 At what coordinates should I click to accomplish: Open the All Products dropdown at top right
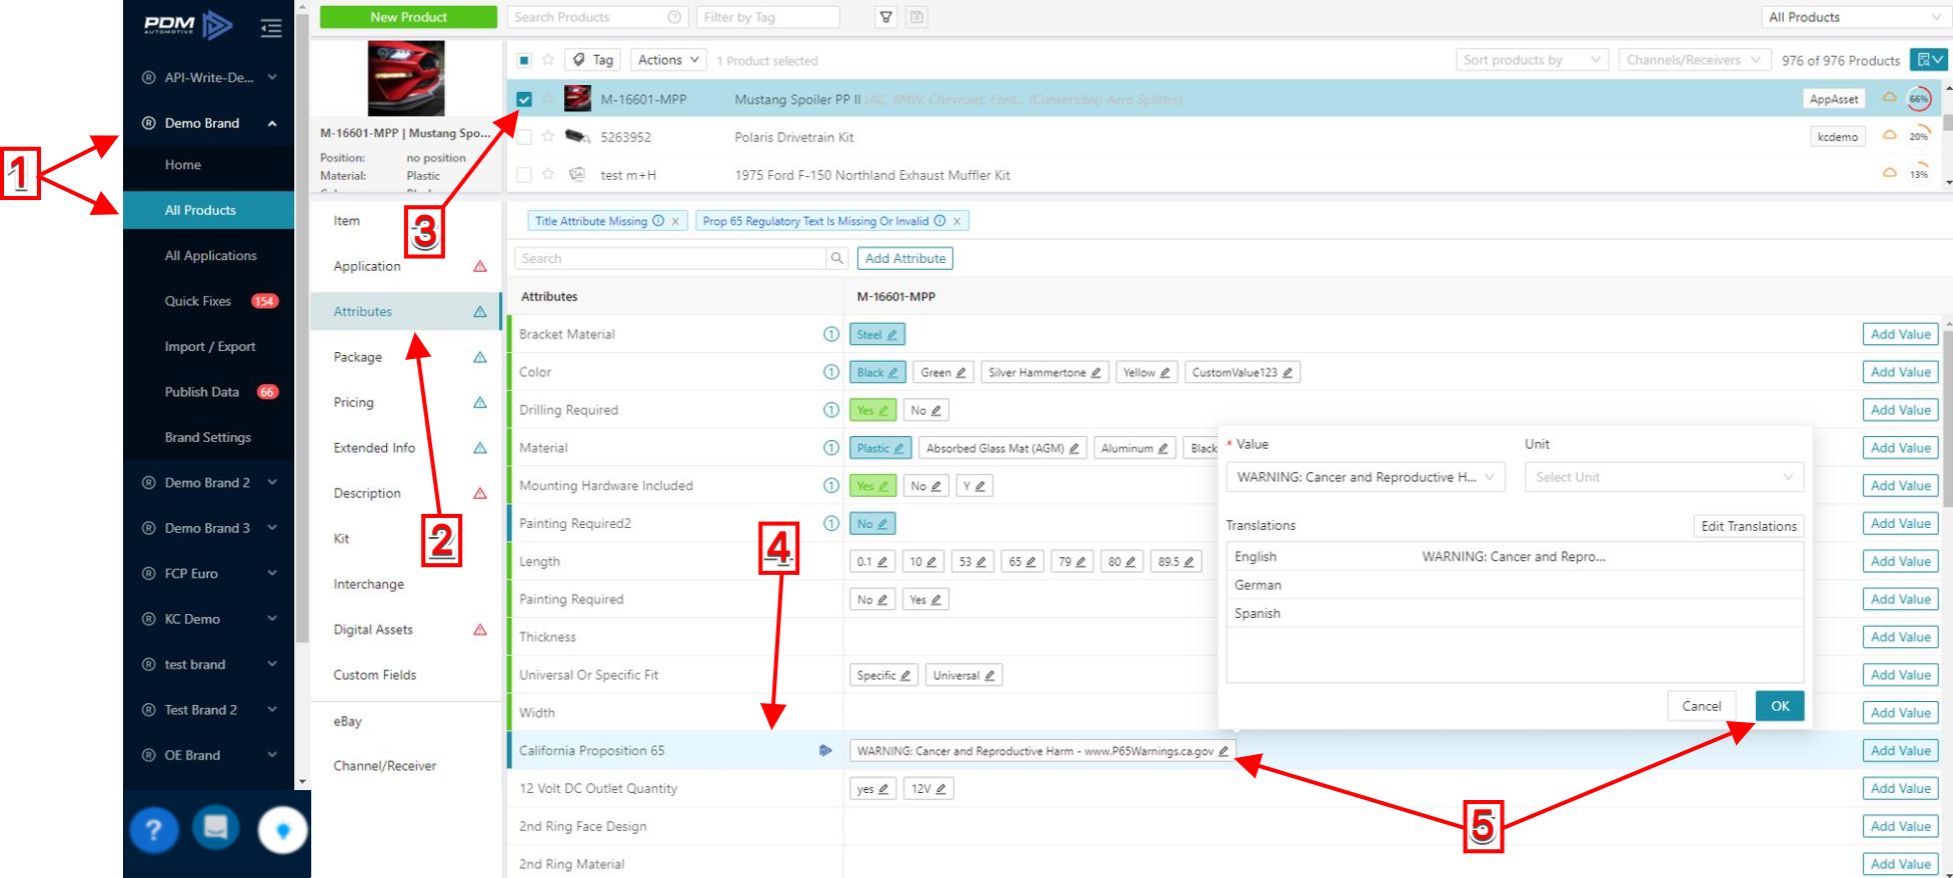click(1855, 17)
